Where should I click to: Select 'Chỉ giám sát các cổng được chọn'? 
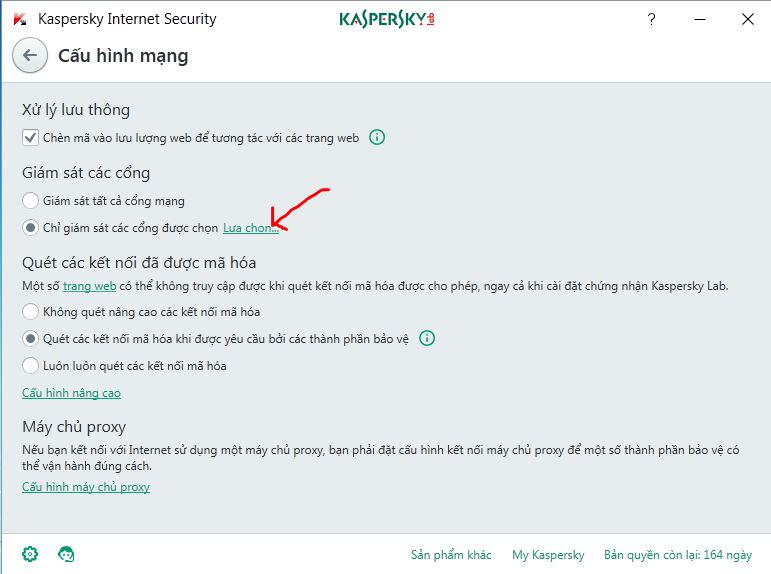click(31, 228)
